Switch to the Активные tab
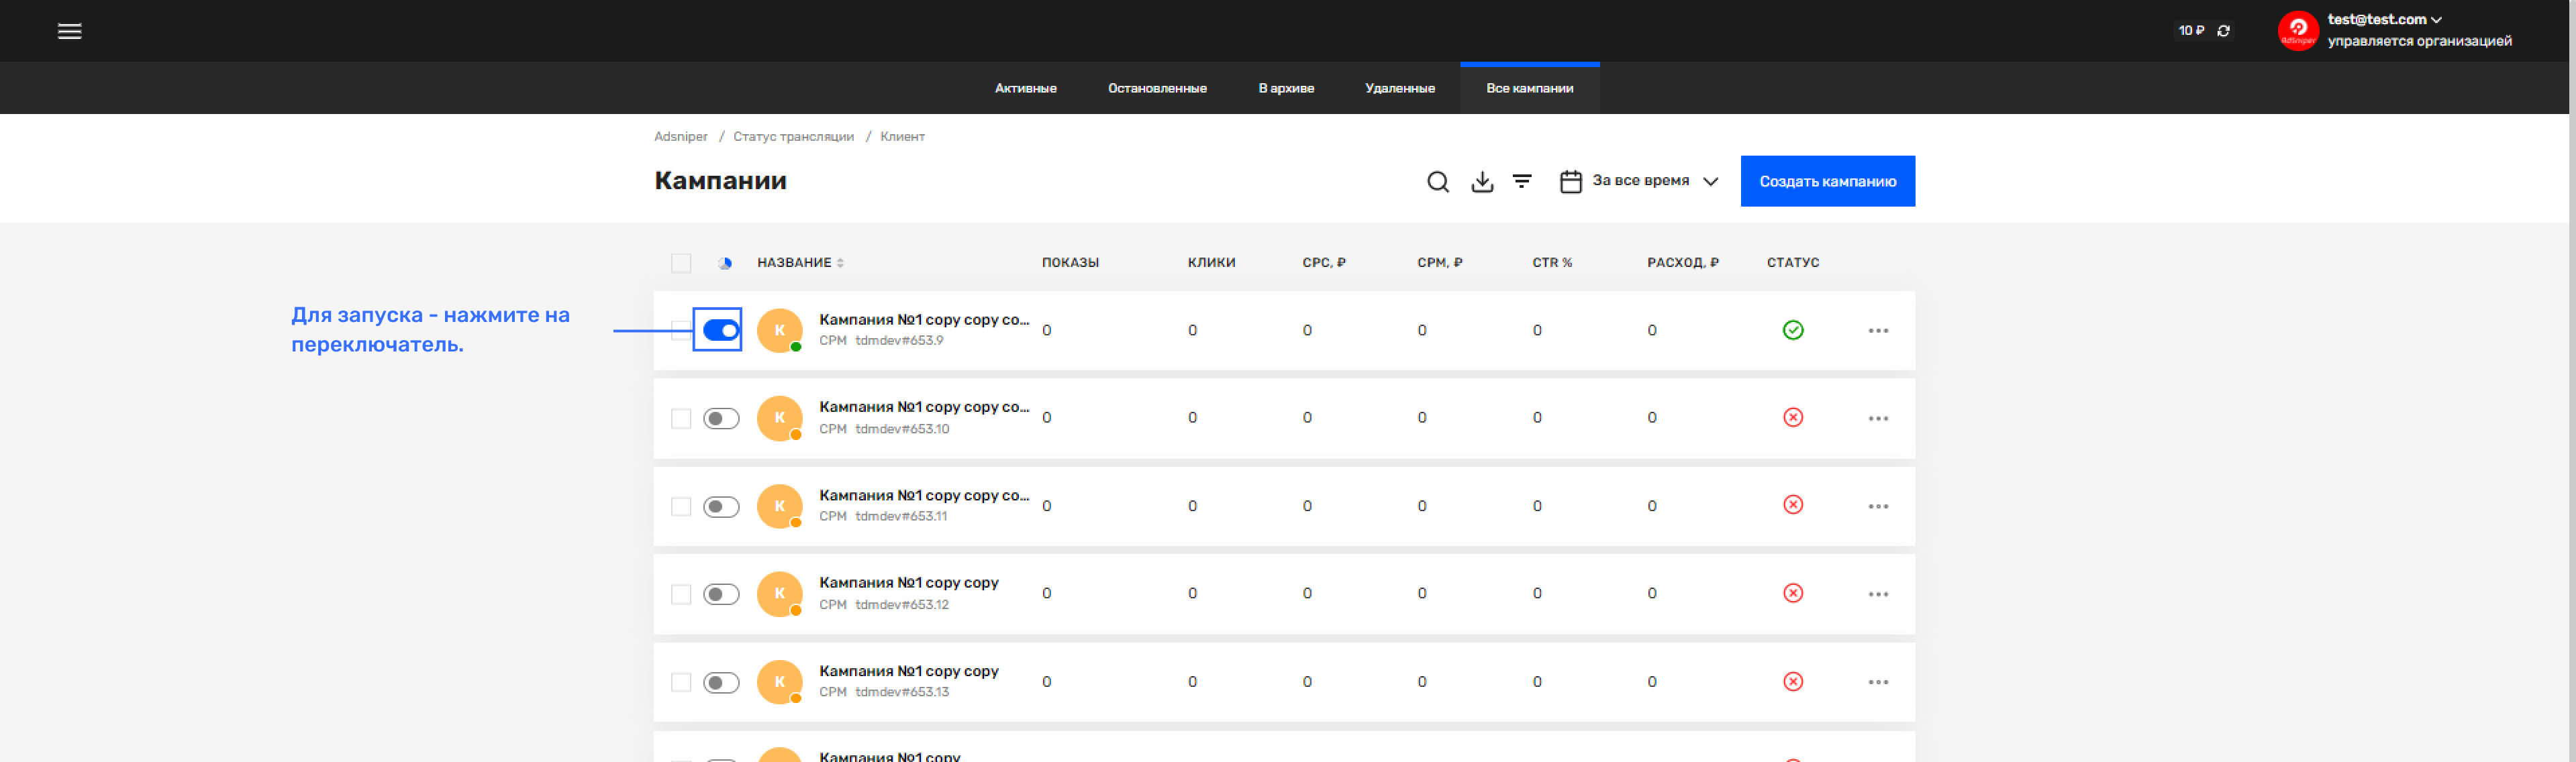The height and width of the screenshot is (762, 2576). point(1025,88)
